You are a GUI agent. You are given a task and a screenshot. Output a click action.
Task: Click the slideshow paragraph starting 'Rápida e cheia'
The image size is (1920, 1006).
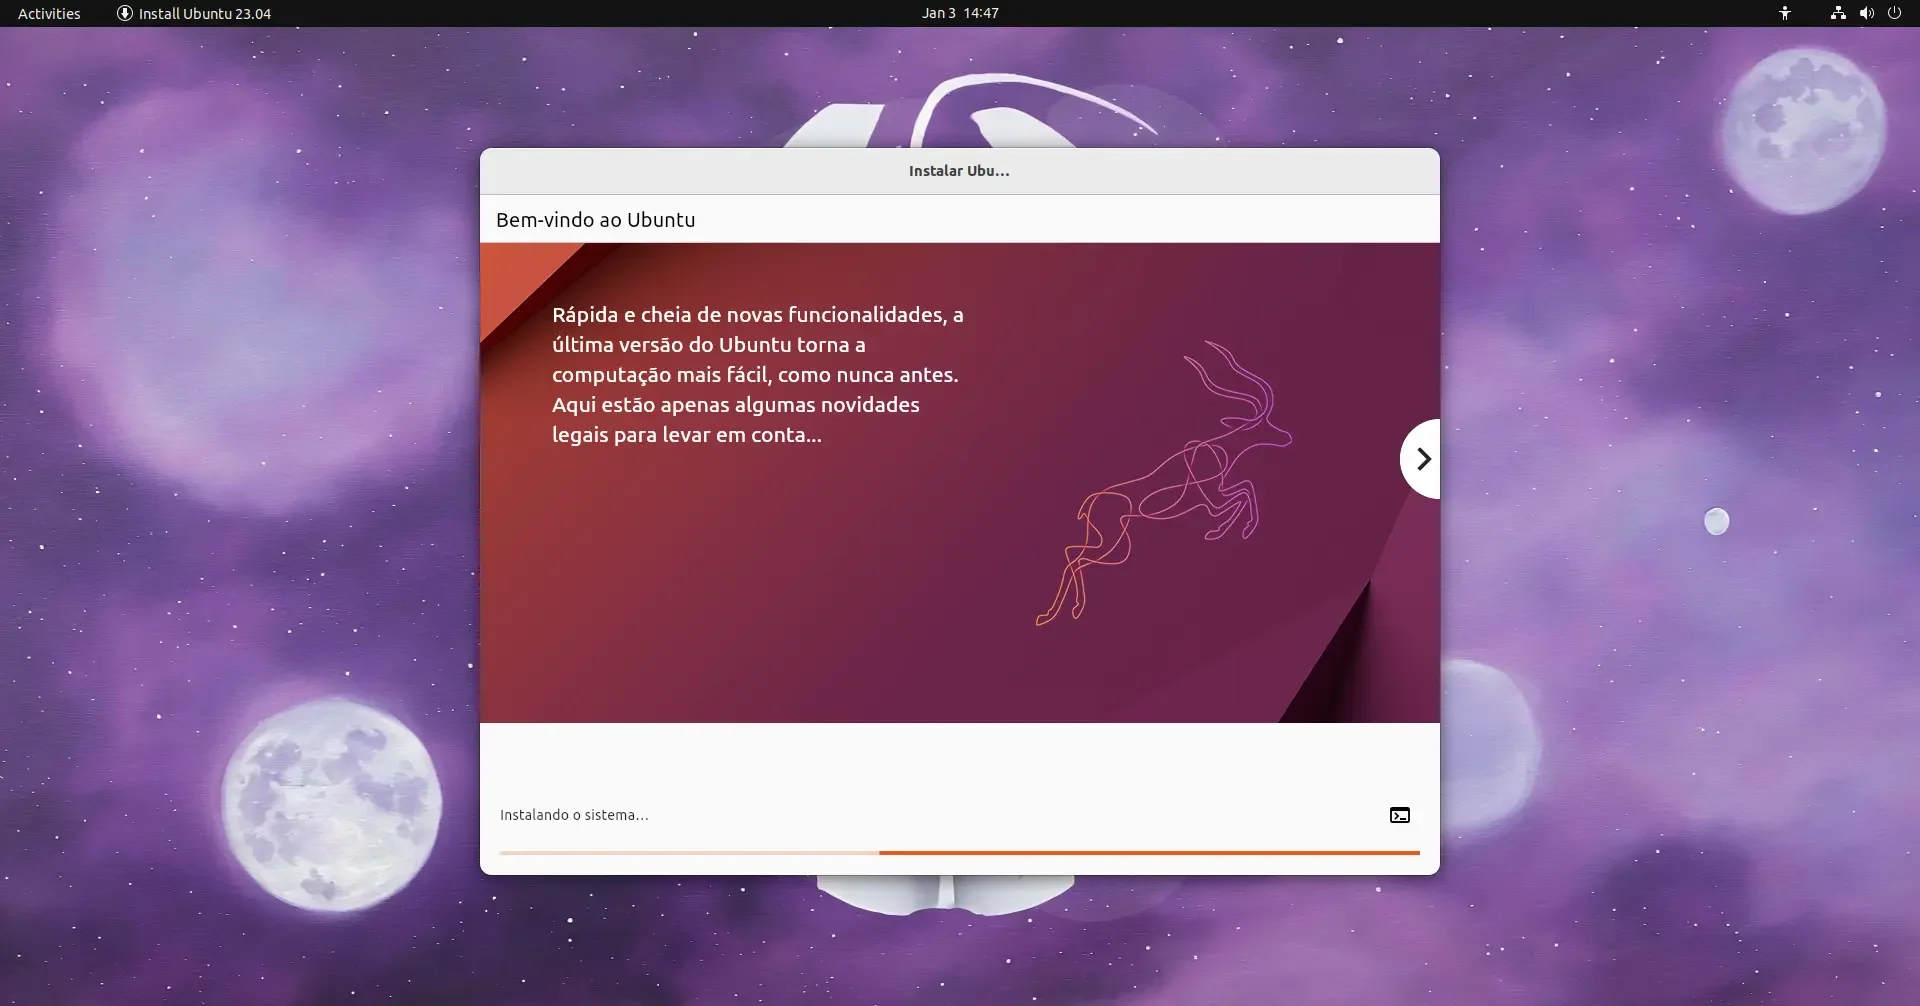(758, 375)
